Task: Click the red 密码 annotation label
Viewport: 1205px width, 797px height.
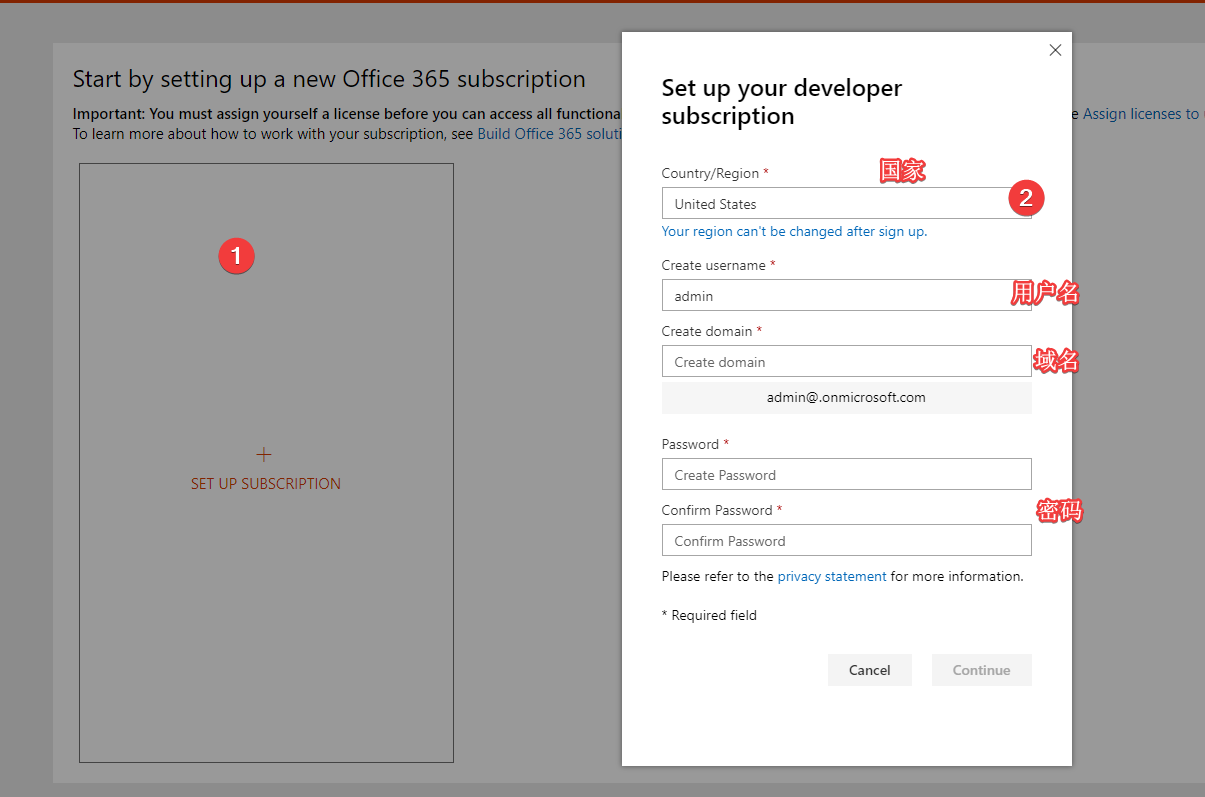Action: (1059, 511)
